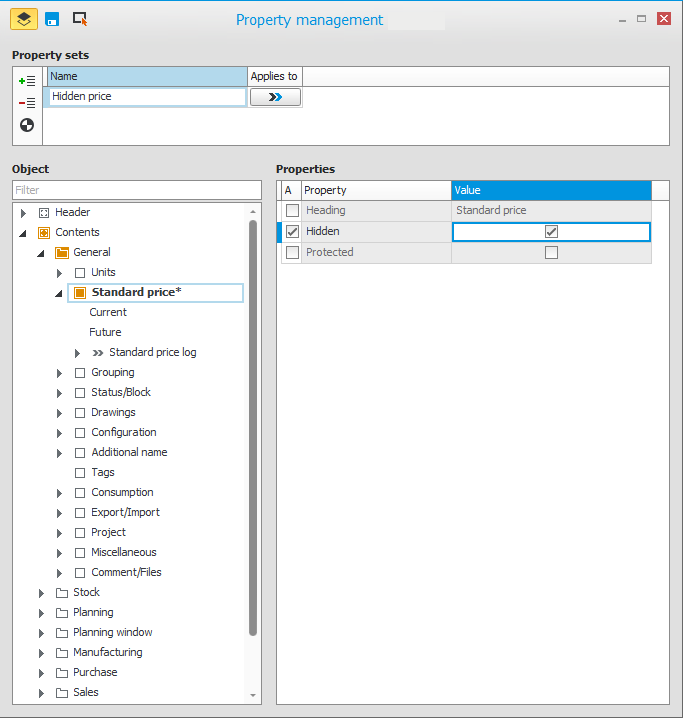This screenshot has width=683, height=718.
Task: Click the select-object cursor icon in toolbar
Action: coord(80,19)
